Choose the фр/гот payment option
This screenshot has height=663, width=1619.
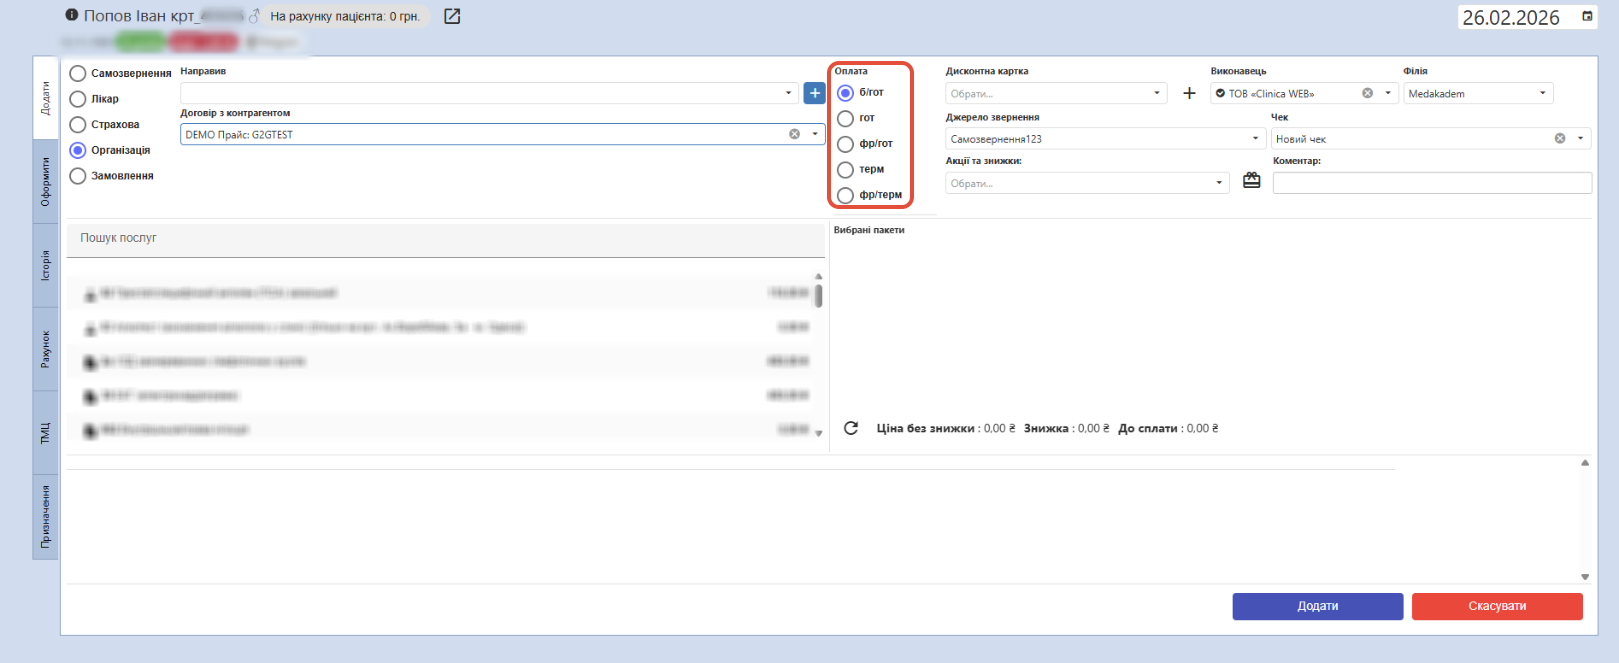pyautogui.click(x=846, y=144)
